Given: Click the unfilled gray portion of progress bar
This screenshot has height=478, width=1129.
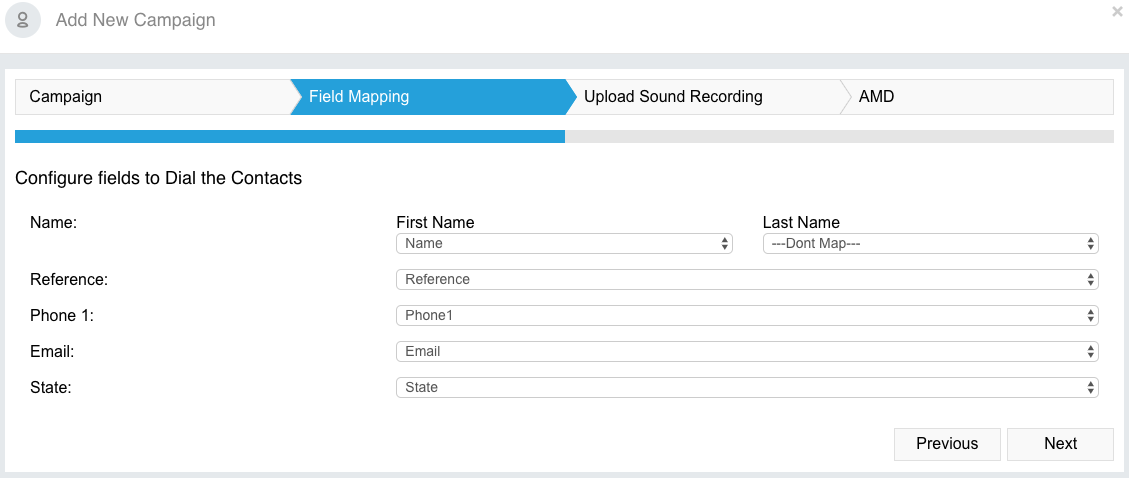Looking at the screenshot, I should point(840,136).
